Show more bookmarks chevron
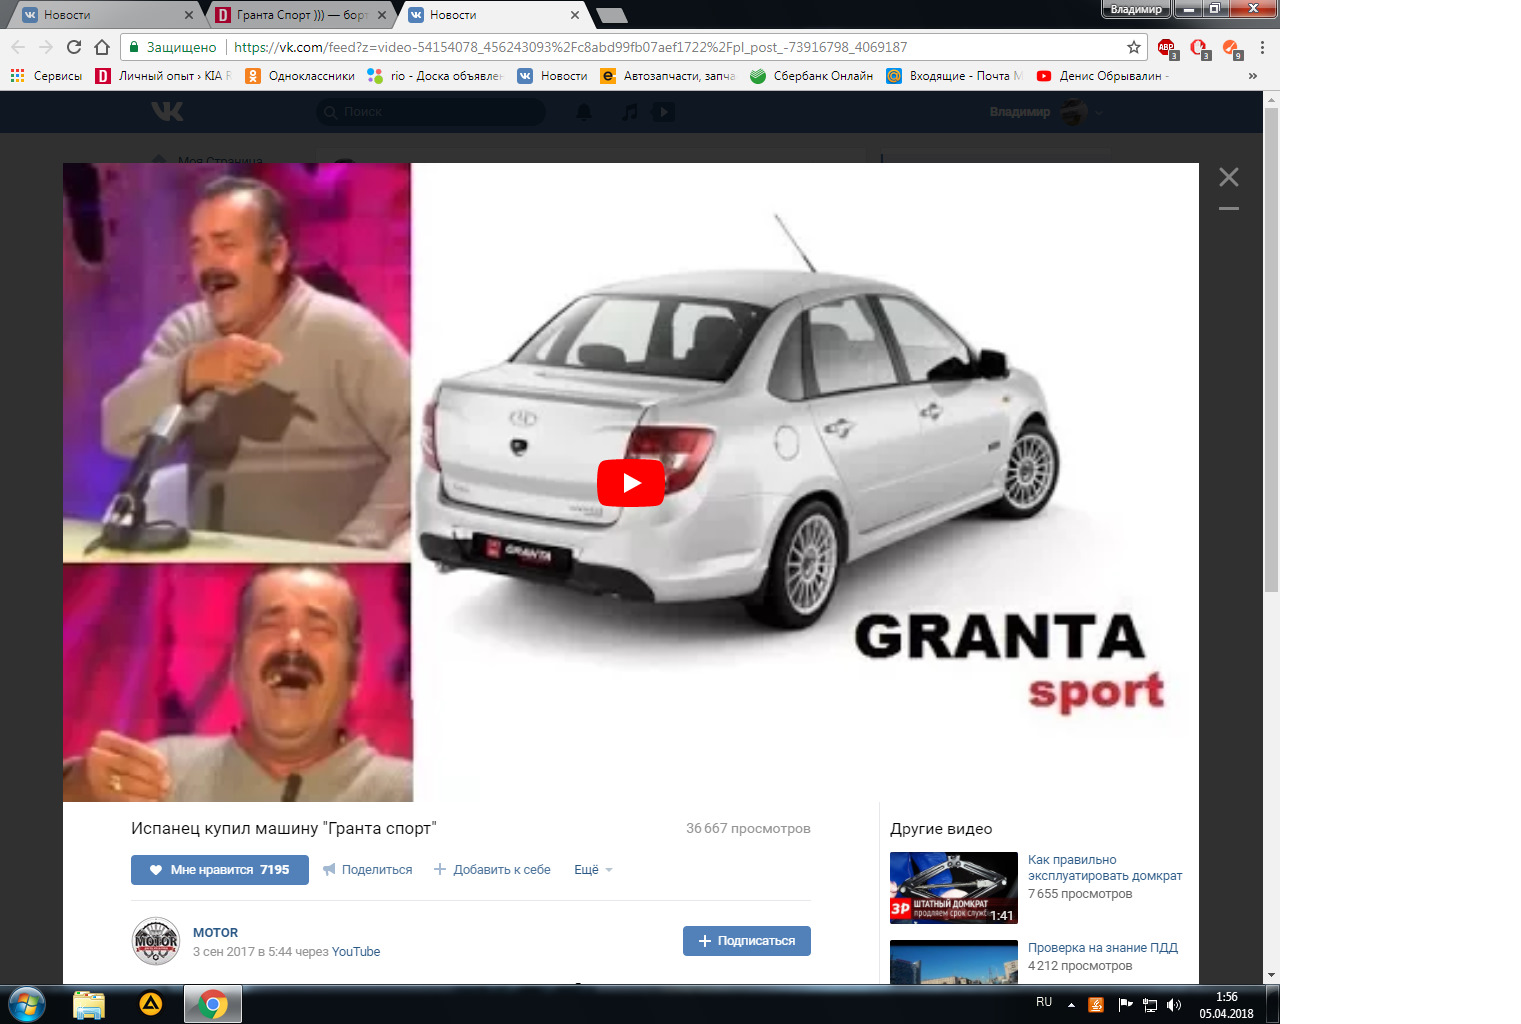Image resolution: width=1521 pixels, height=1024 pixels. pos(1253,76)
